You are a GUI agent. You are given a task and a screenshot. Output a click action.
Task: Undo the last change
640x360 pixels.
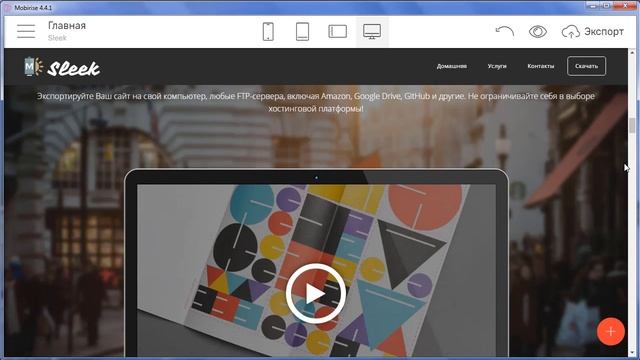tap(504, 31)
